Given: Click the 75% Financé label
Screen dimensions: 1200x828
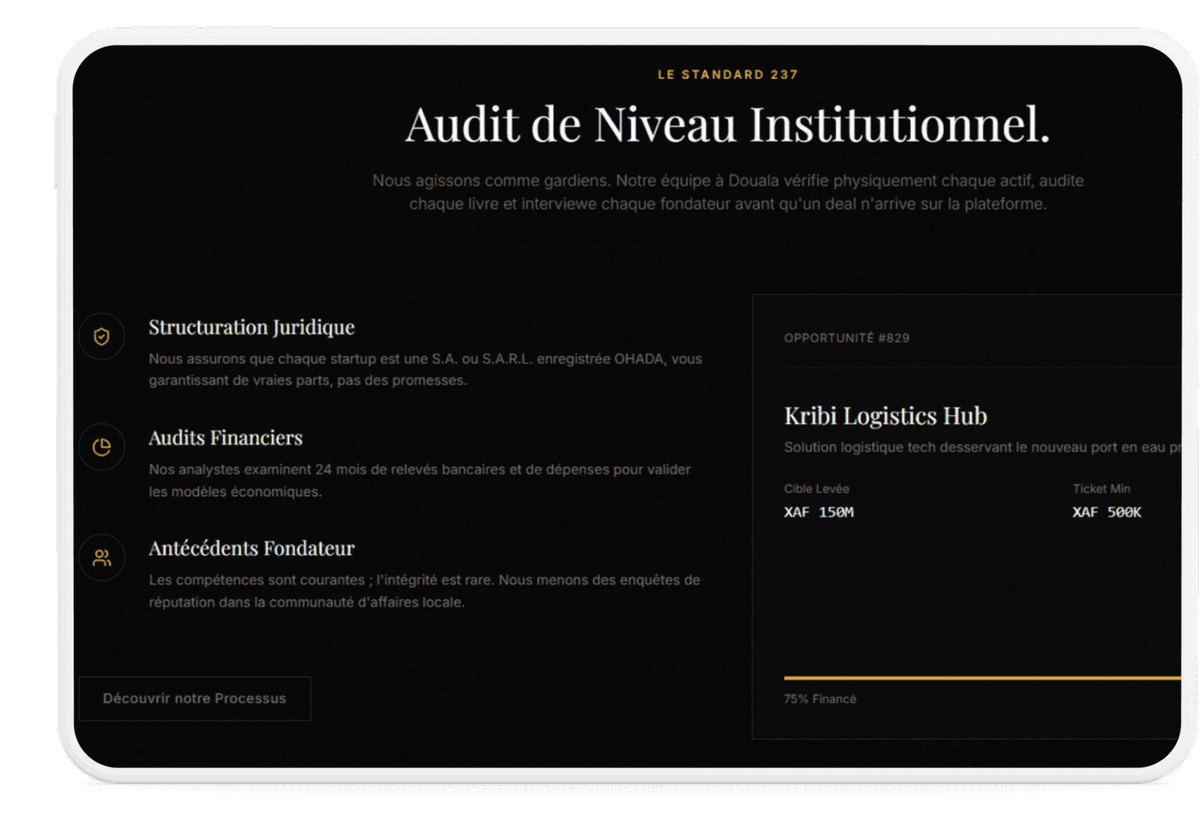Looking at the screenshot, I should click(819, 699).
